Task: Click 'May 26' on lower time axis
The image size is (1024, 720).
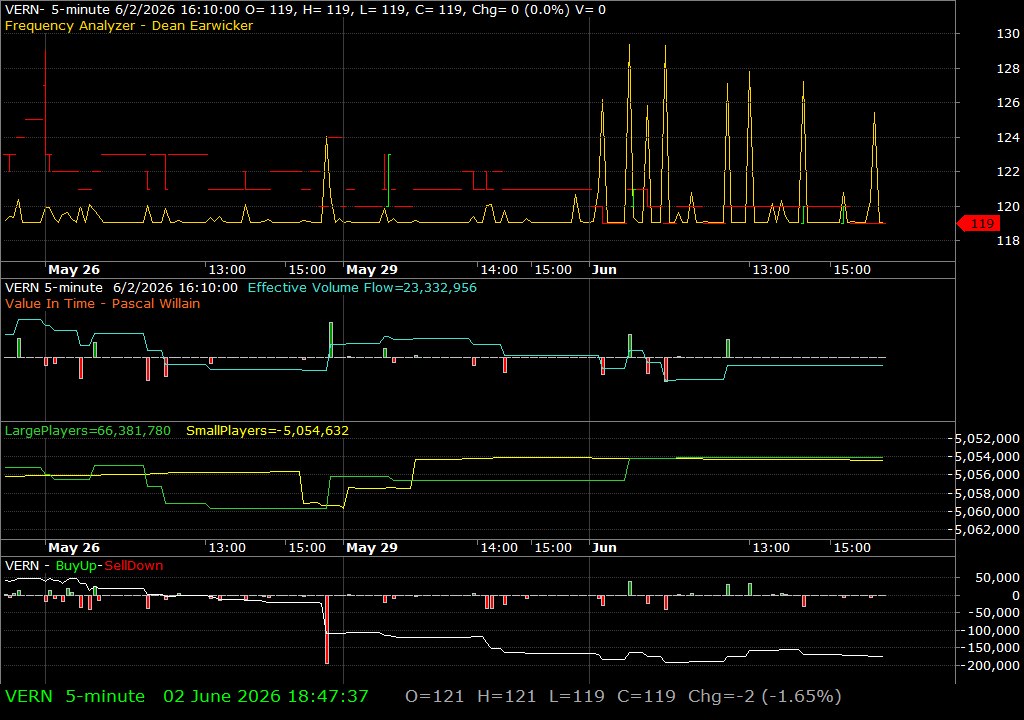Action: (74, 548)
